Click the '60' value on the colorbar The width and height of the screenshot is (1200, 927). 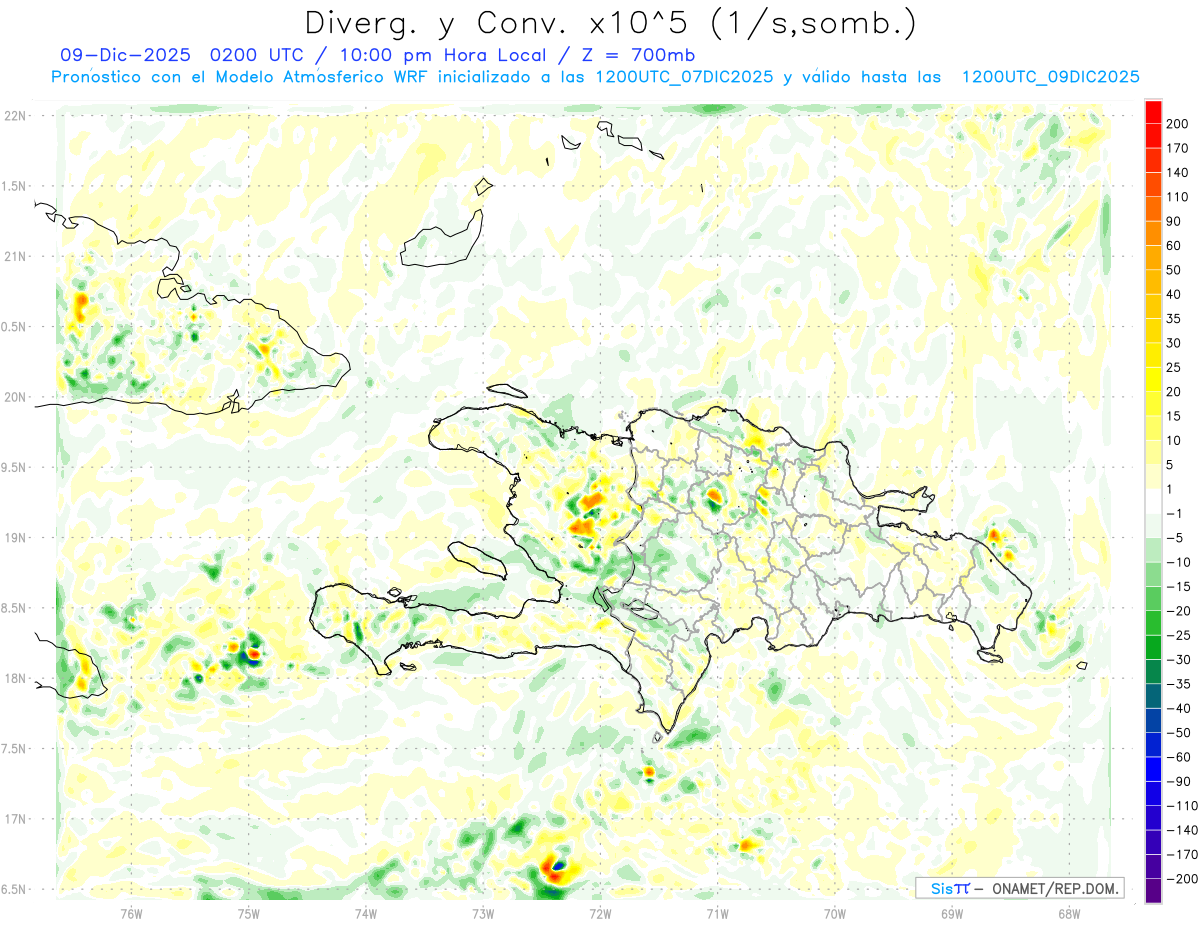[x=1173, y=246]
